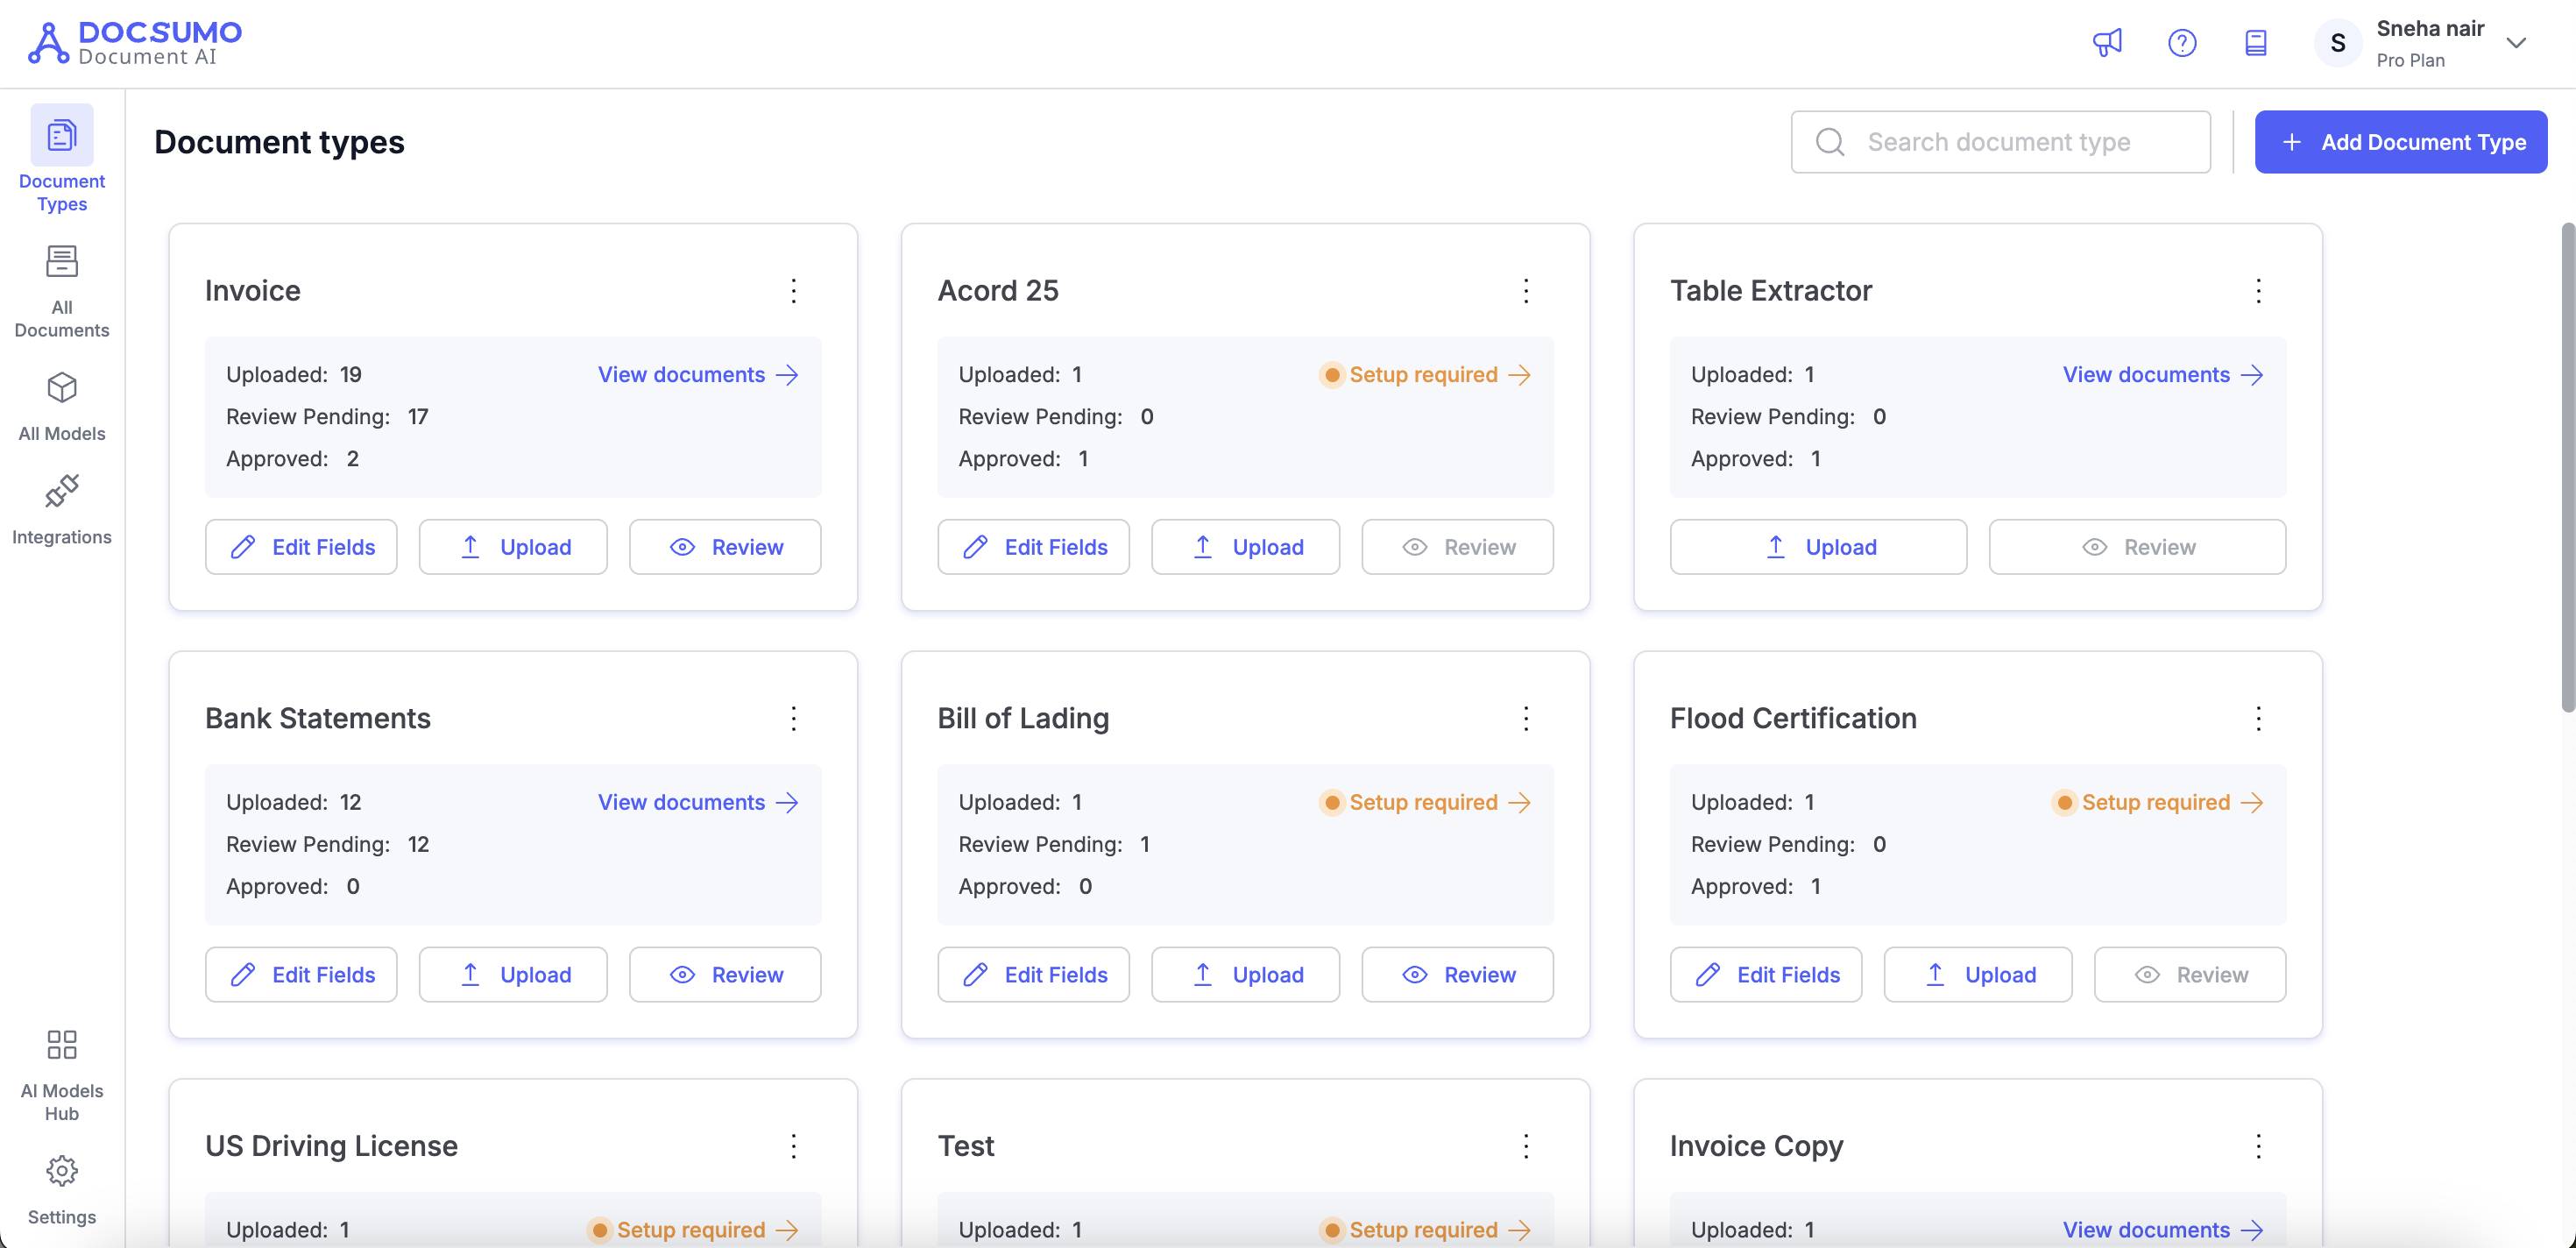Click the Flood Certification card title
2576x1248 pixels.
(1793, 718)
